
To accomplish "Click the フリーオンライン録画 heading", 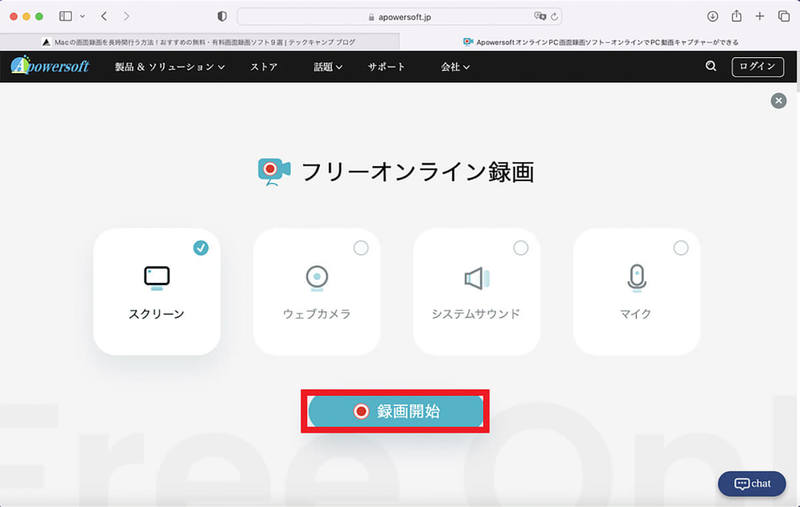I will (x=417, y=172).
